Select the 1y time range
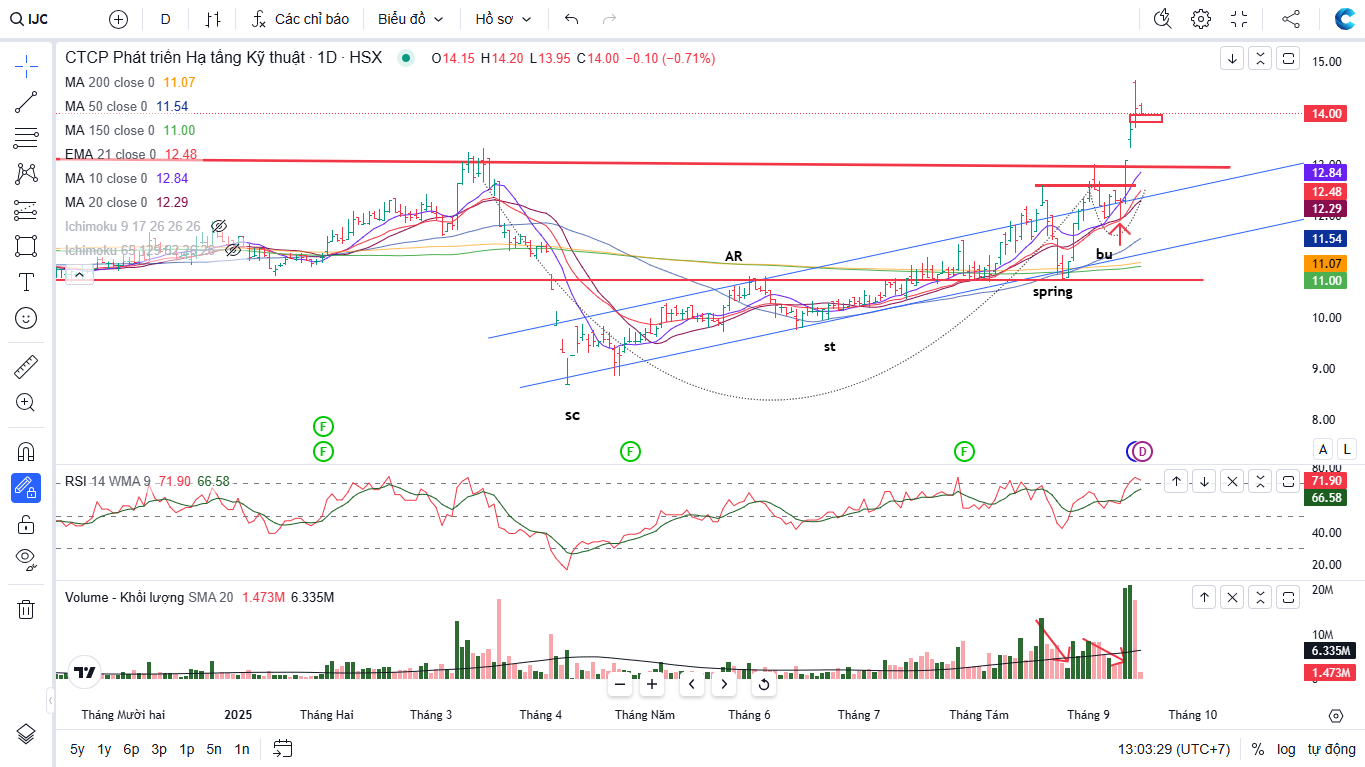Image resolution: width=1365 pixels, height=767 pixels. (x=104, y=749)
